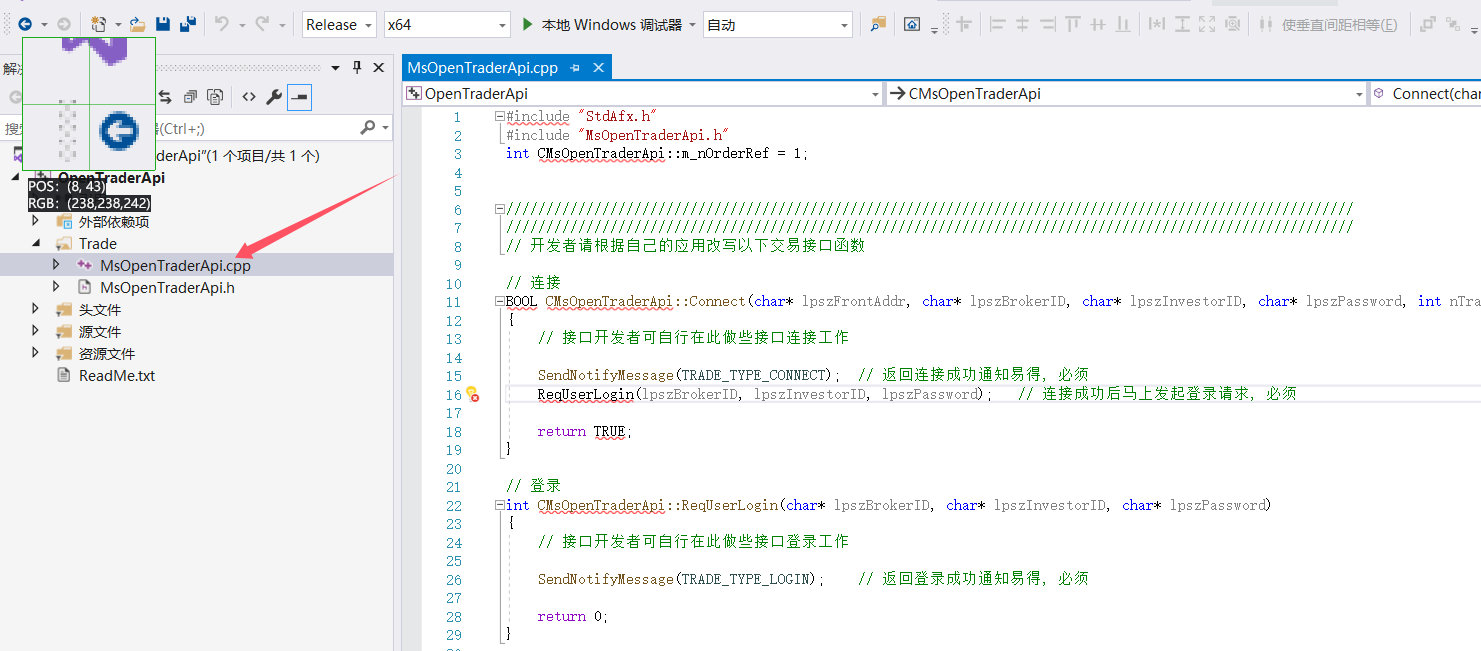Image resolution: width=1481 pixels, height=651 pixels.
Task: Click the Bring to Front icon
Action: point(1427,24)
